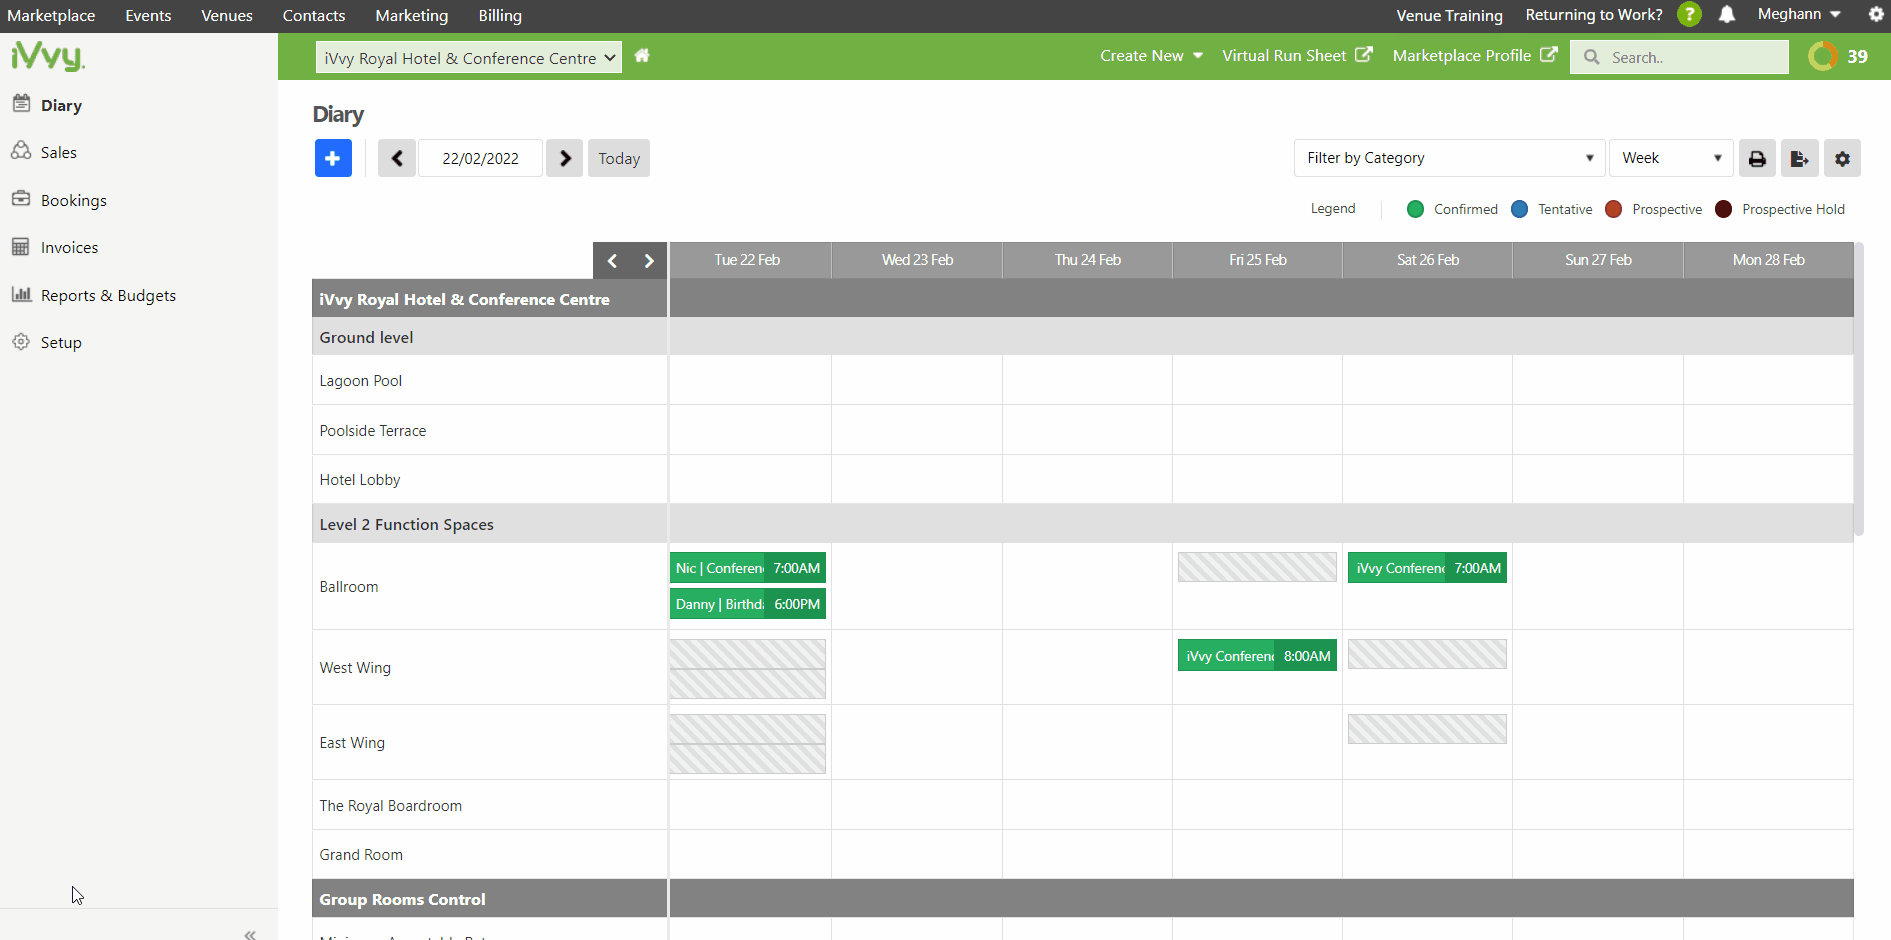This screenshot has width=1891, height=940.
Task: Open the Filter by Category dropdown
Action: [1449, 158]
